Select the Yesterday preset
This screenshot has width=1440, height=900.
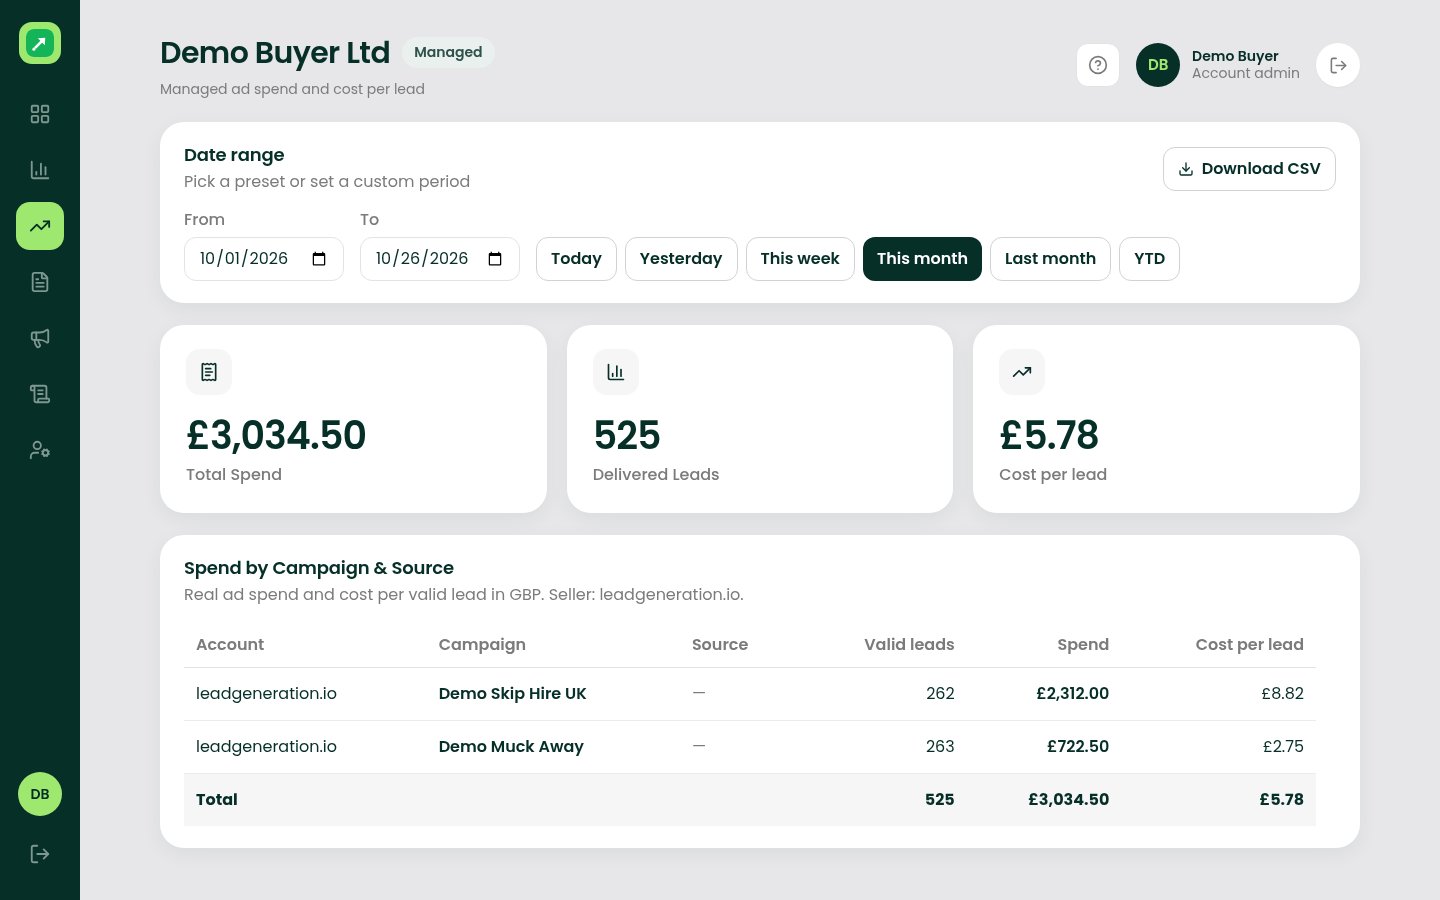tap(681, 259)
